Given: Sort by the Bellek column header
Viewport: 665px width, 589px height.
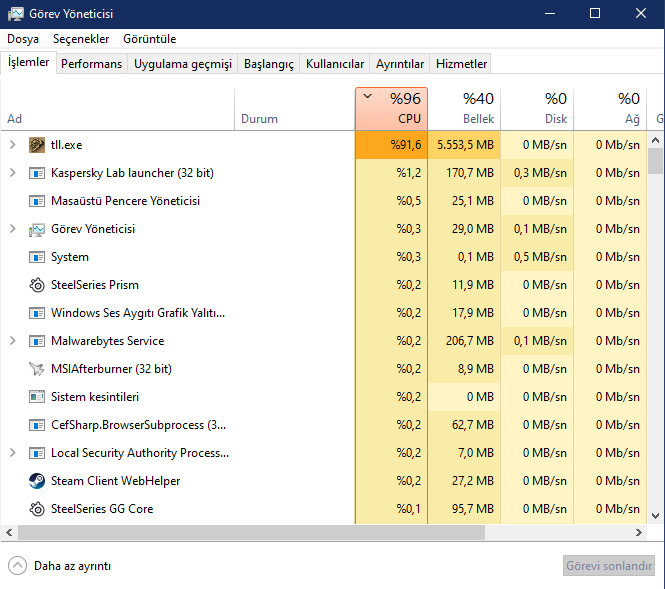Looking at the screenshot, I should coord(464,110).
